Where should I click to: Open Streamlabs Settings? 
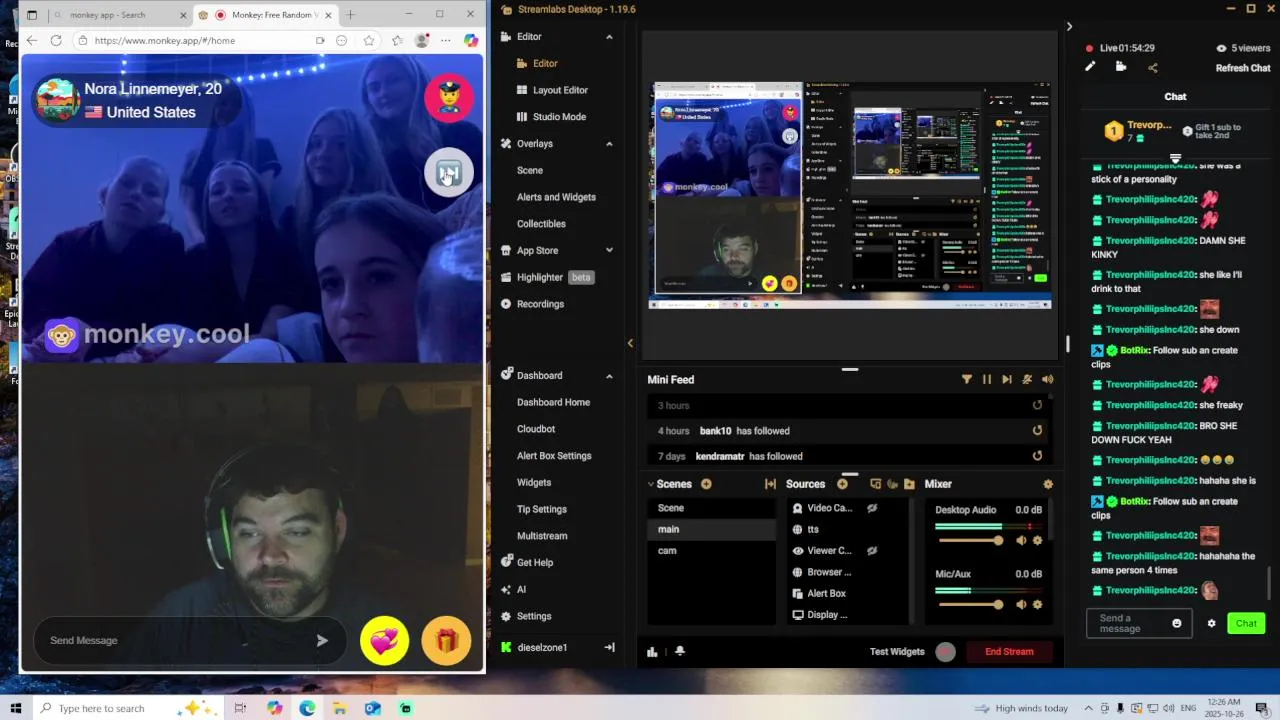pos(526,616)
